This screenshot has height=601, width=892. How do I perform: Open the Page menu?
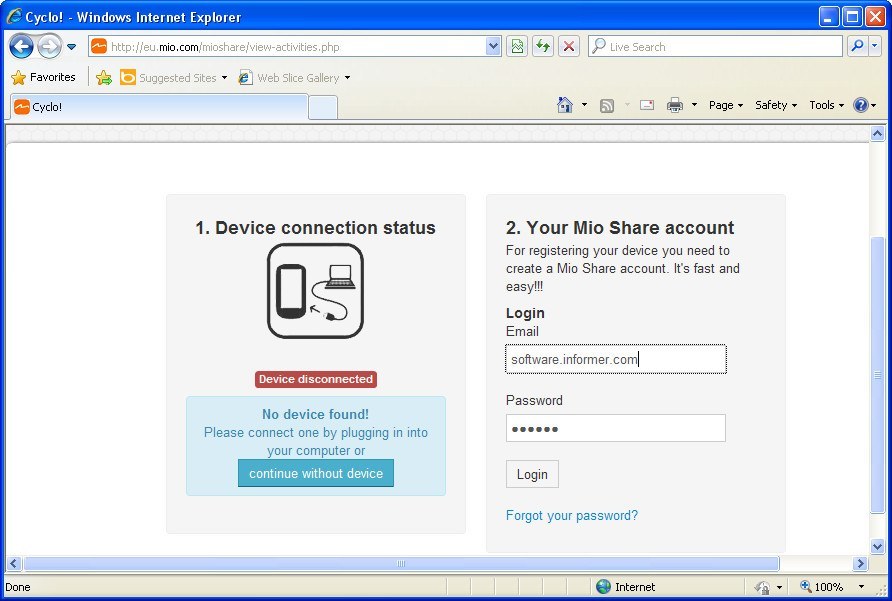click(725, 105)
